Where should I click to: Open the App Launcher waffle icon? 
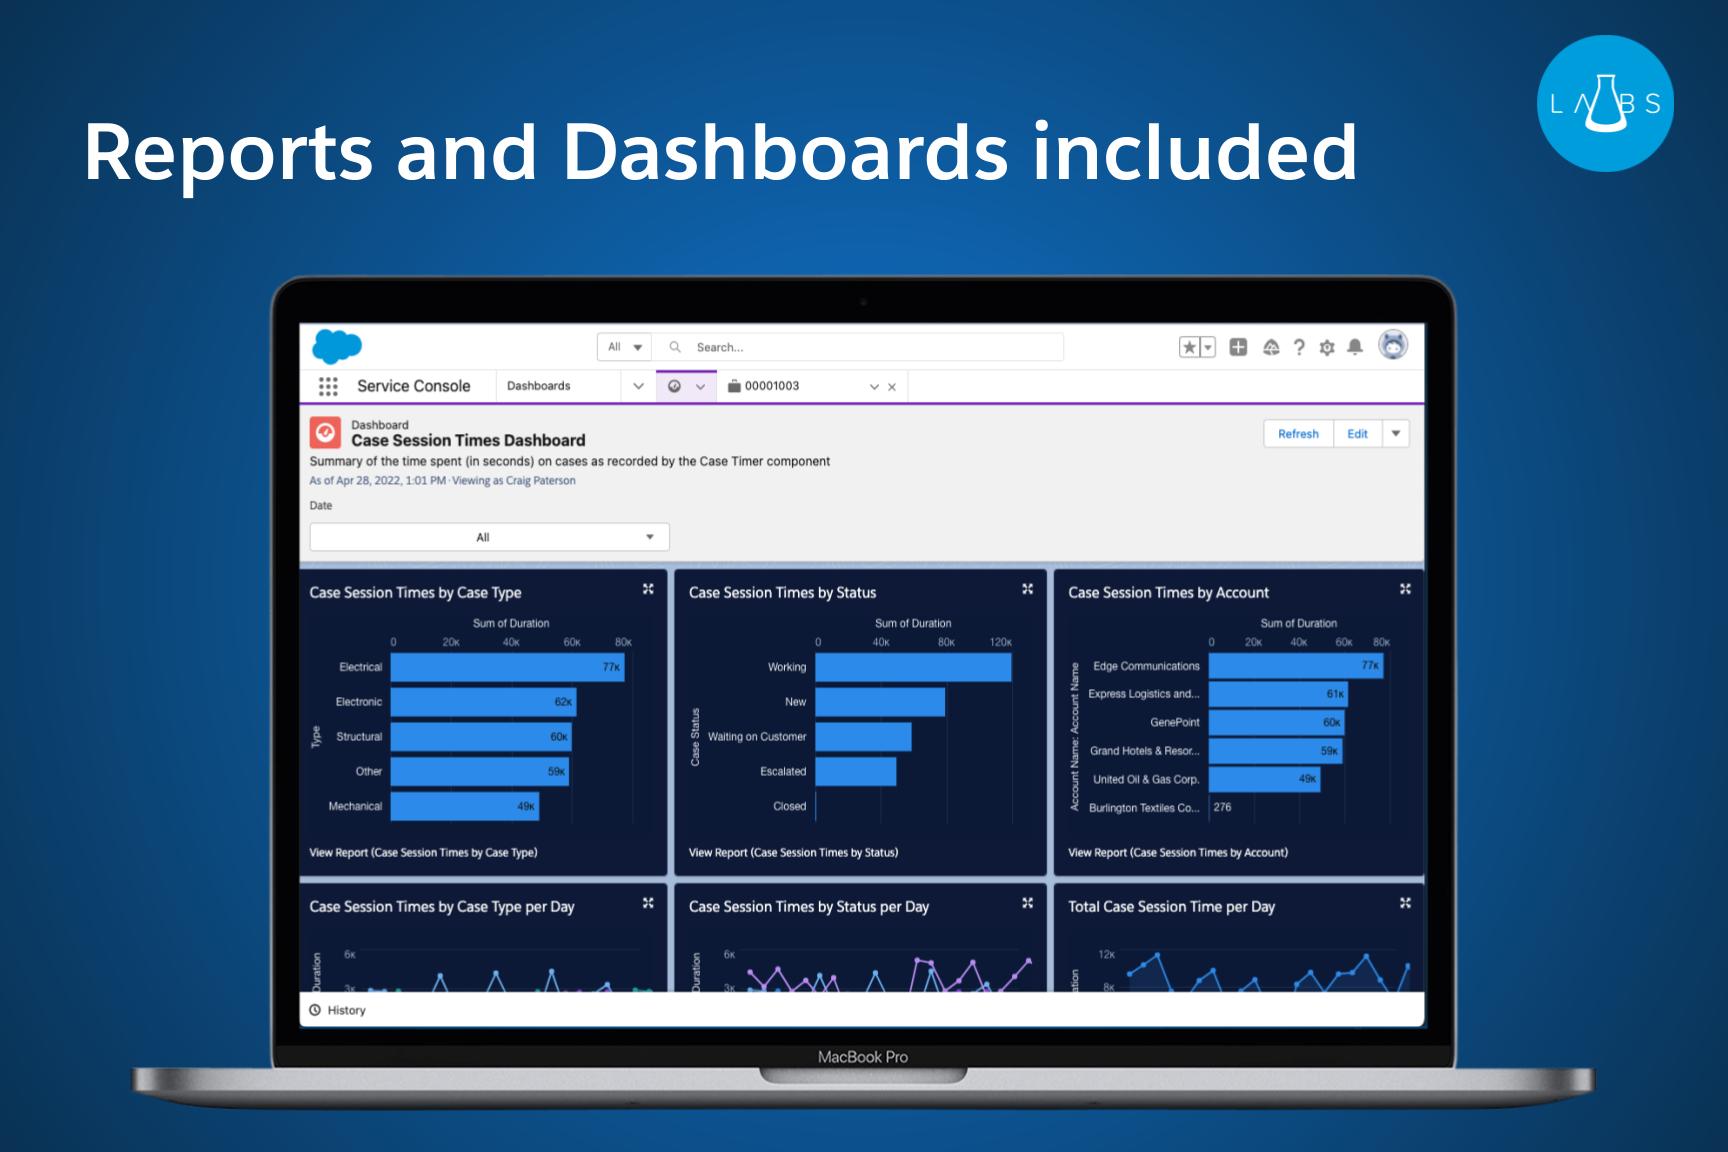(329, 386)
